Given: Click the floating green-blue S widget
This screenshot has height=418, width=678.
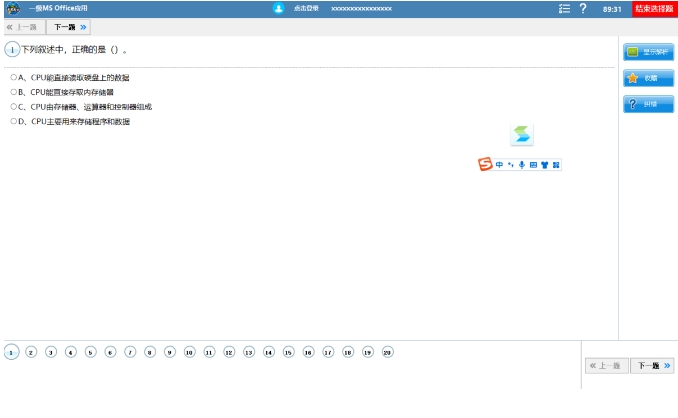Looking at the screenshot, I should (x=522, y=134).
